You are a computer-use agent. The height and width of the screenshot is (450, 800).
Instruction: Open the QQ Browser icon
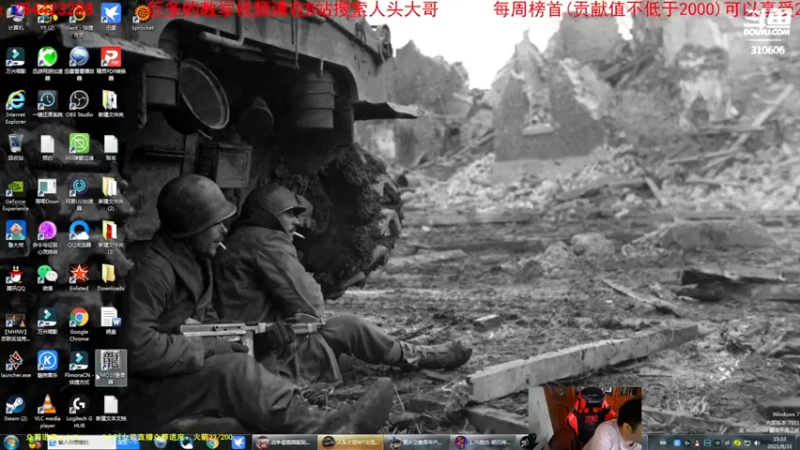[79, 234]
